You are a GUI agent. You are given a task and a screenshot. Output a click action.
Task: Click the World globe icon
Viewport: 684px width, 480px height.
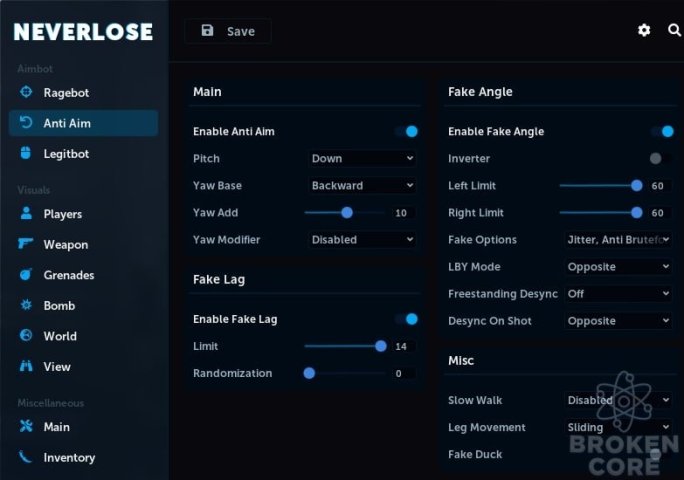point(26,335)
